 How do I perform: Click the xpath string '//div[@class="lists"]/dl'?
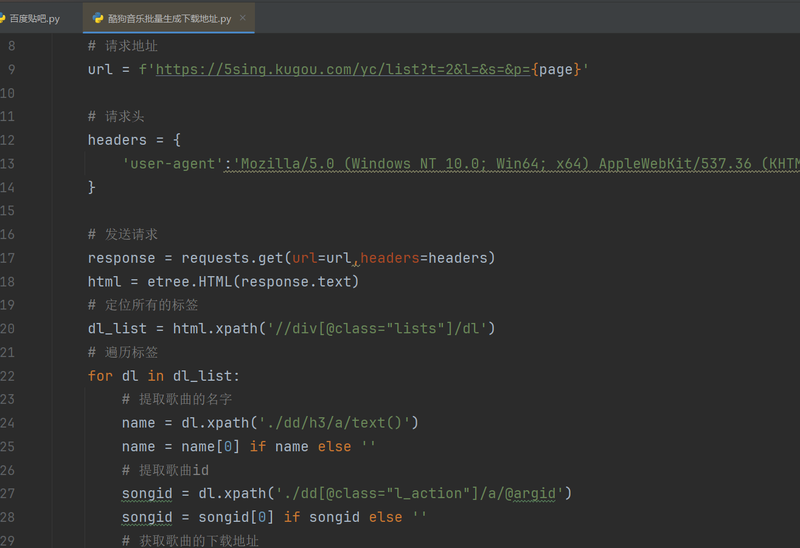pyautogui.click(x=377, y=328)
